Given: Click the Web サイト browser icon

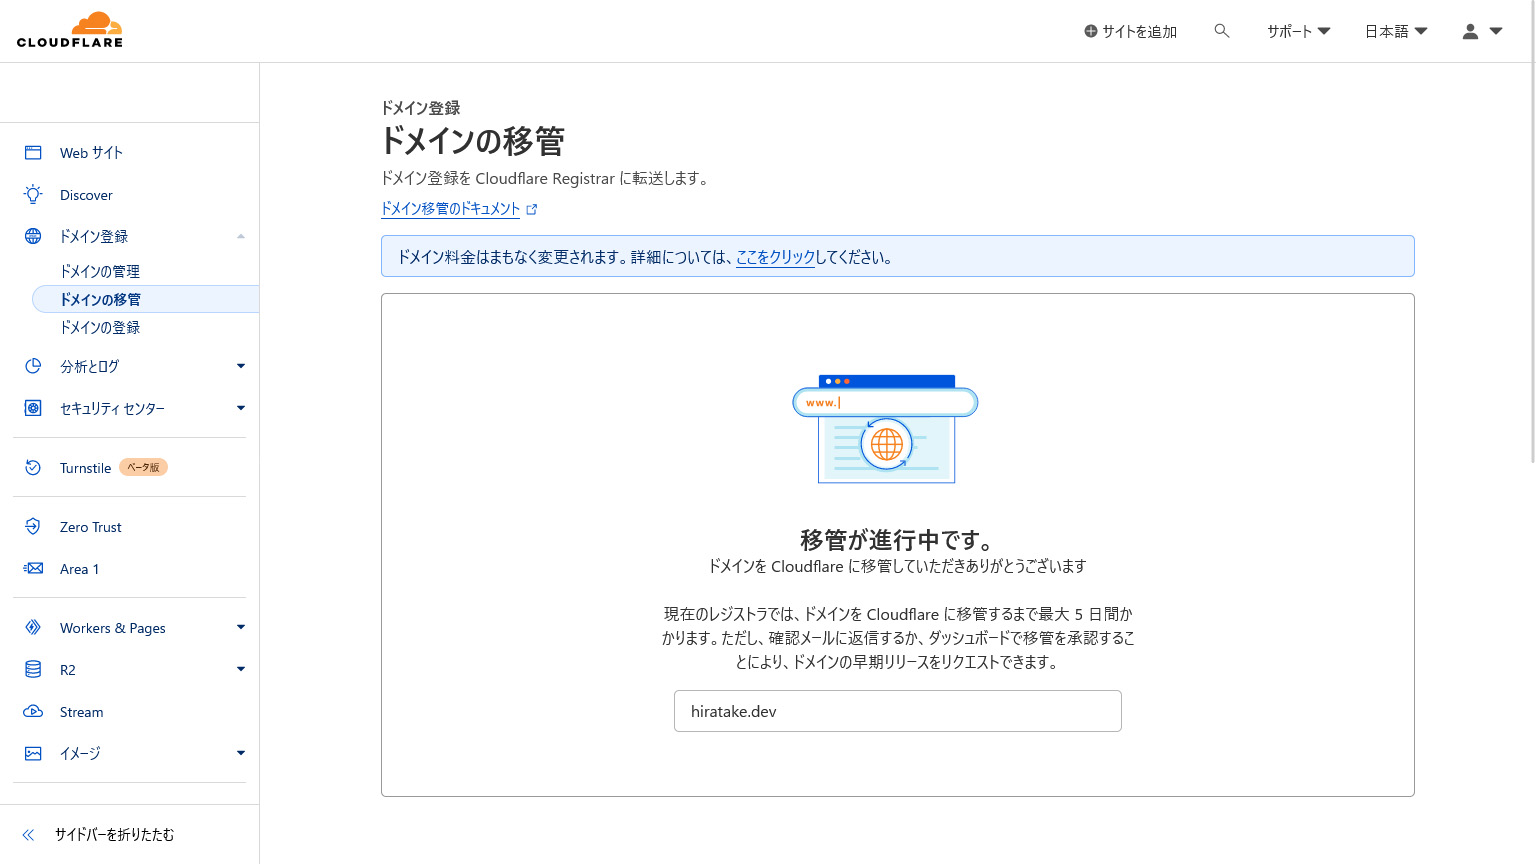Looking at the screenshot, I should tap(33, 152).
